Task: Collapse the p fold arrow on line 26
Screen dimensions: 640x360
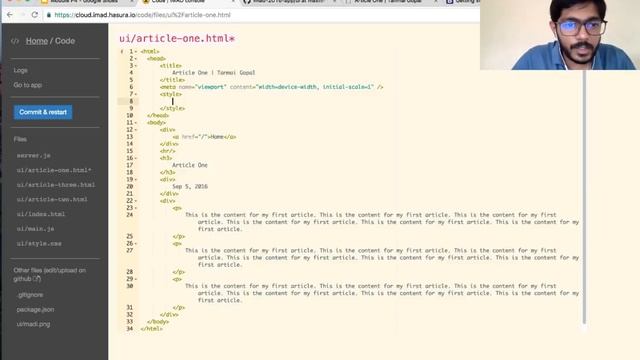Action: [x=136, y=244]
